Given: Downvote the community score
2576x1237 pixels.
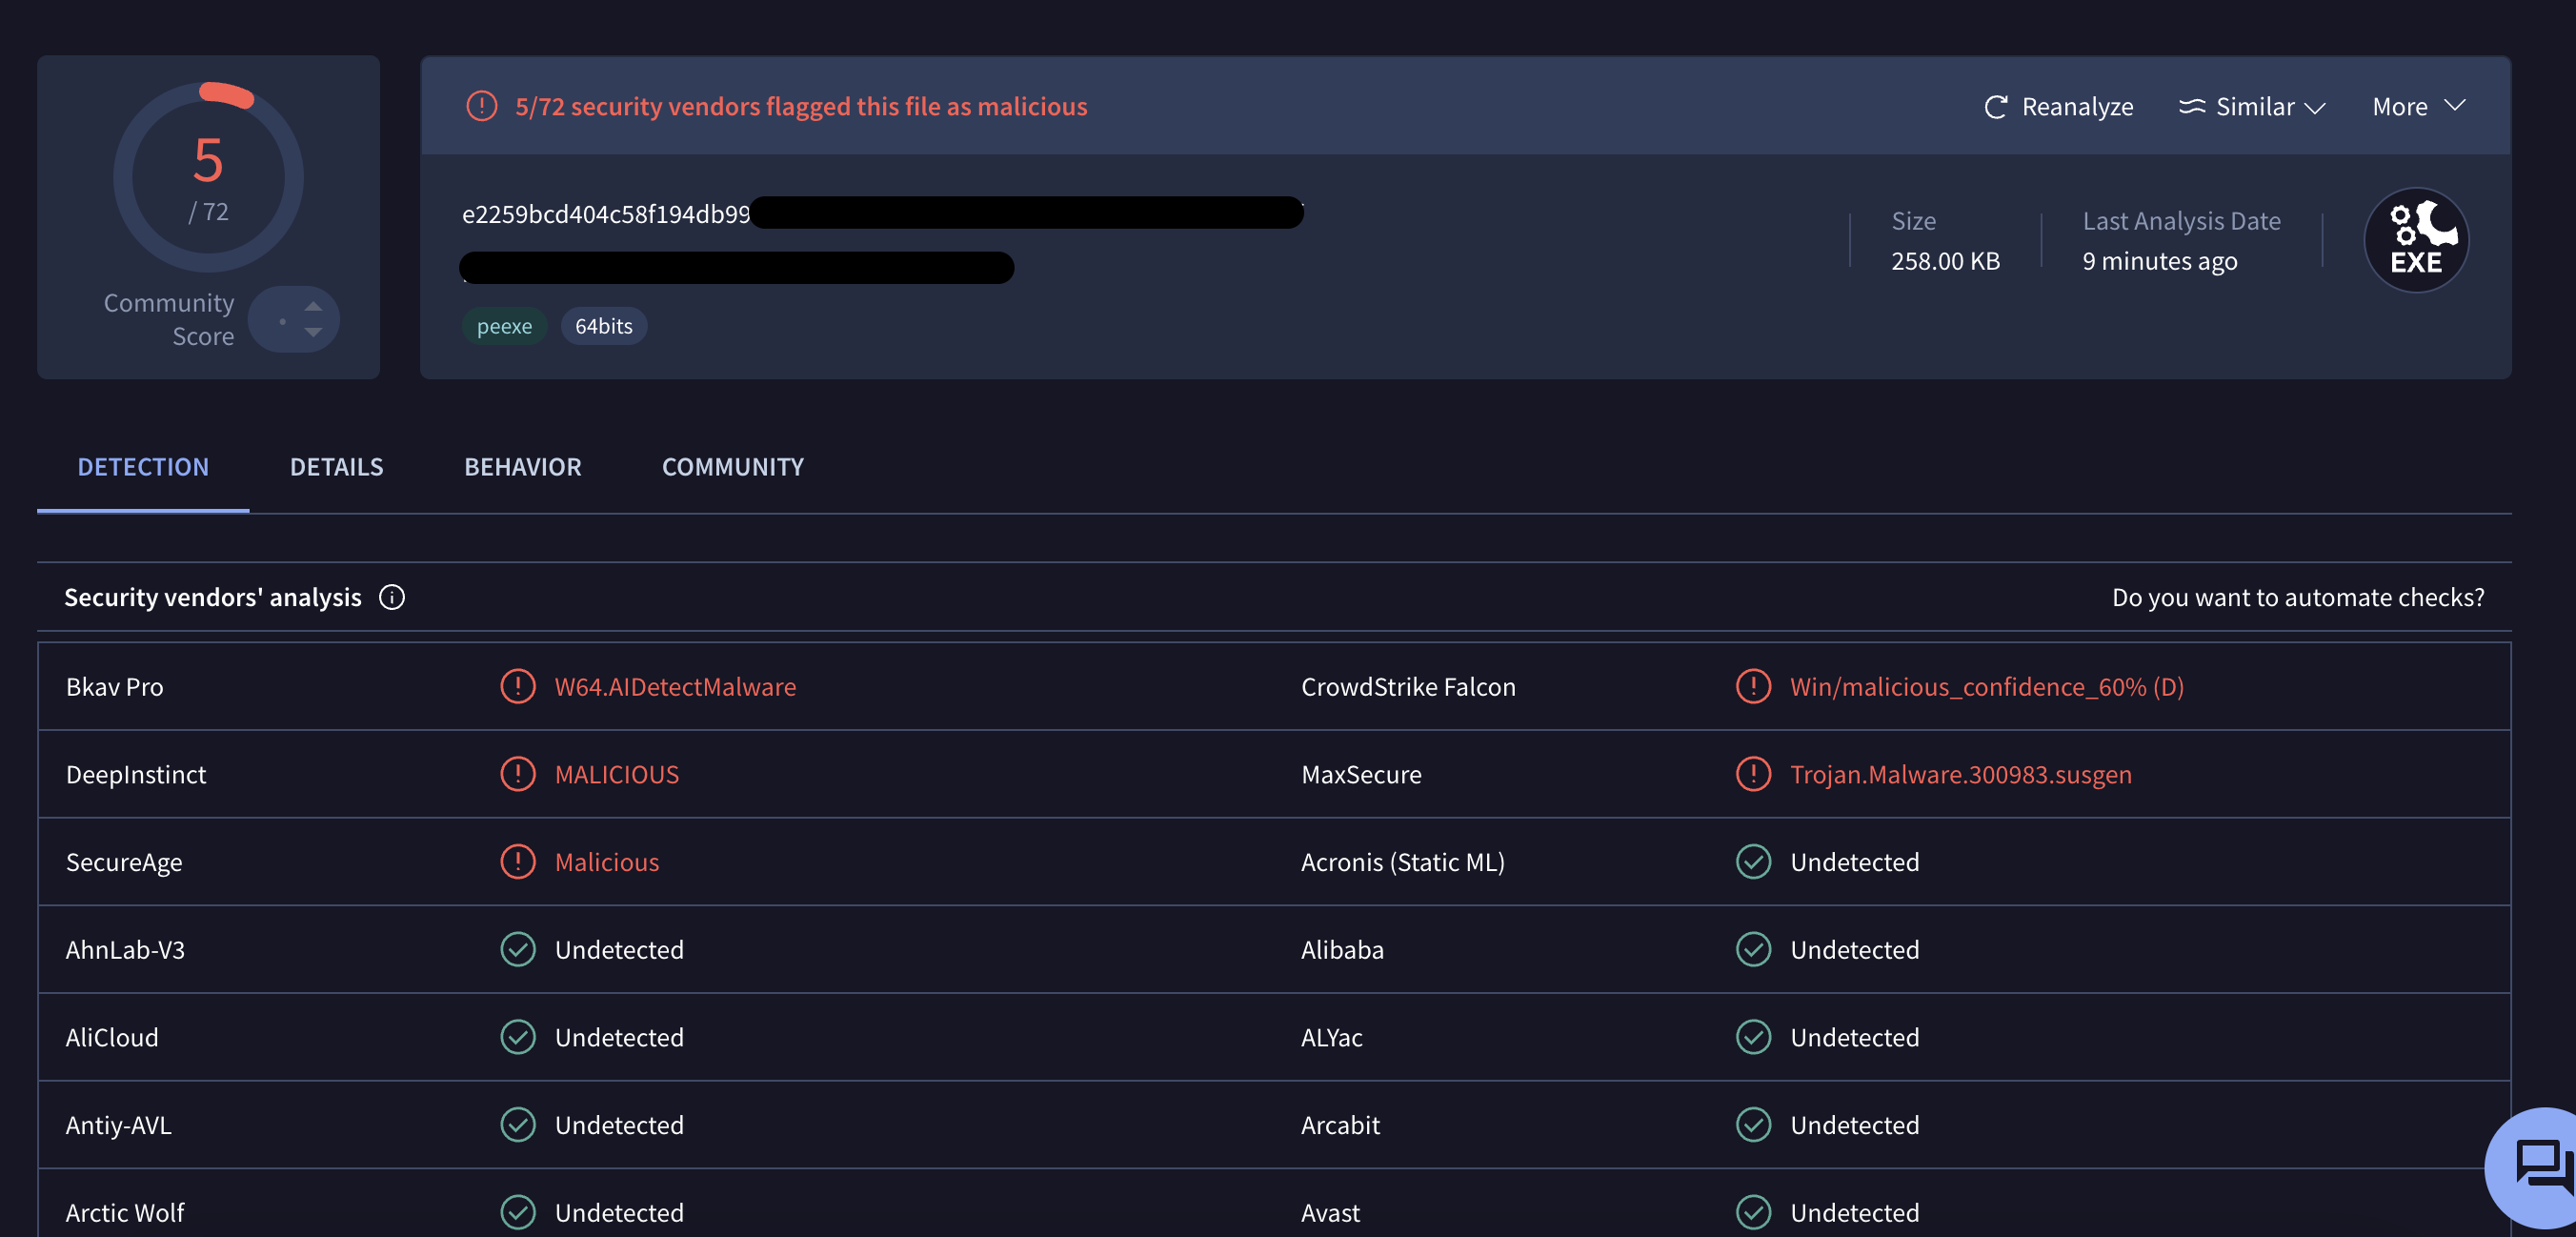Looking at the screenshot, I should [313, 333].
